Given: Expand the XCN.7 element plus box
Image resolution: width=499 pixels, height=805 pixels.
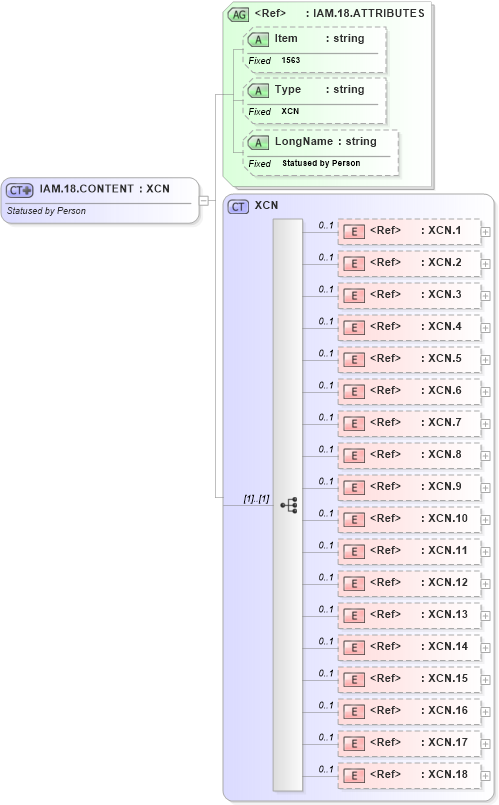Looking at the screenshot, I should pos(485,424).
